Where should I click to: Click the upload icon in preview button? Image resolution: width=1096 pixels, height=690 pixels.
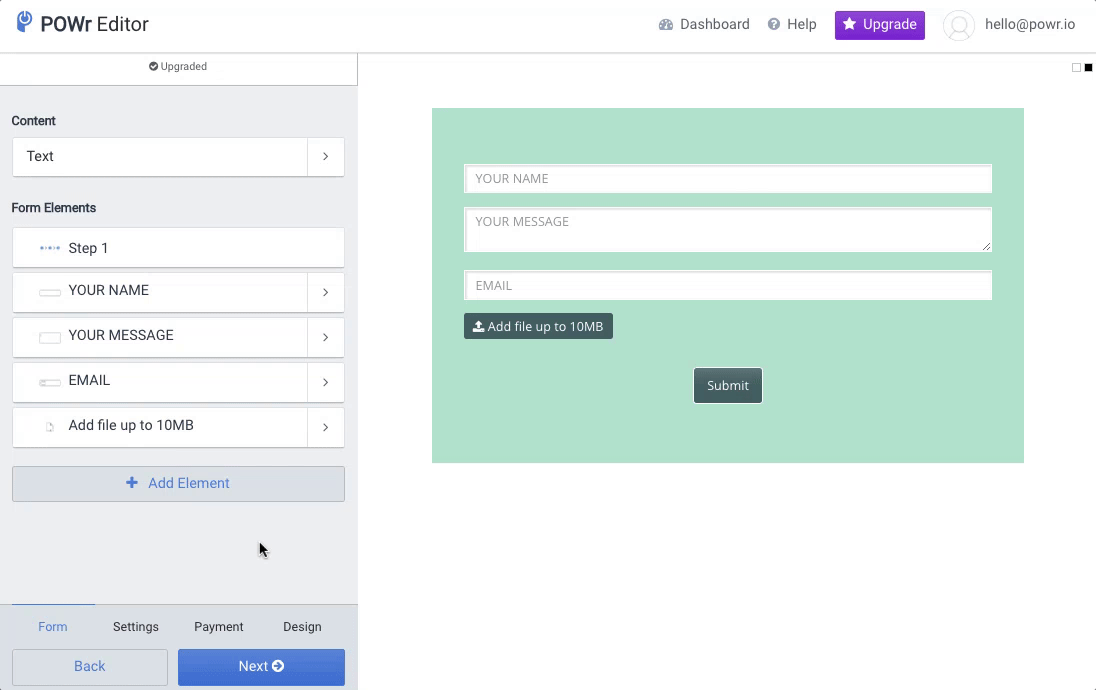pos(479,326)
